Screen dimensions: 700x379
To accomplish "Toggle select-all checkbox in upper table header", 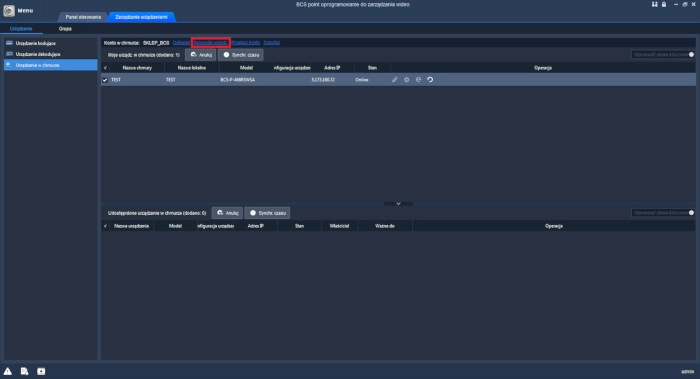I will 105,68.
